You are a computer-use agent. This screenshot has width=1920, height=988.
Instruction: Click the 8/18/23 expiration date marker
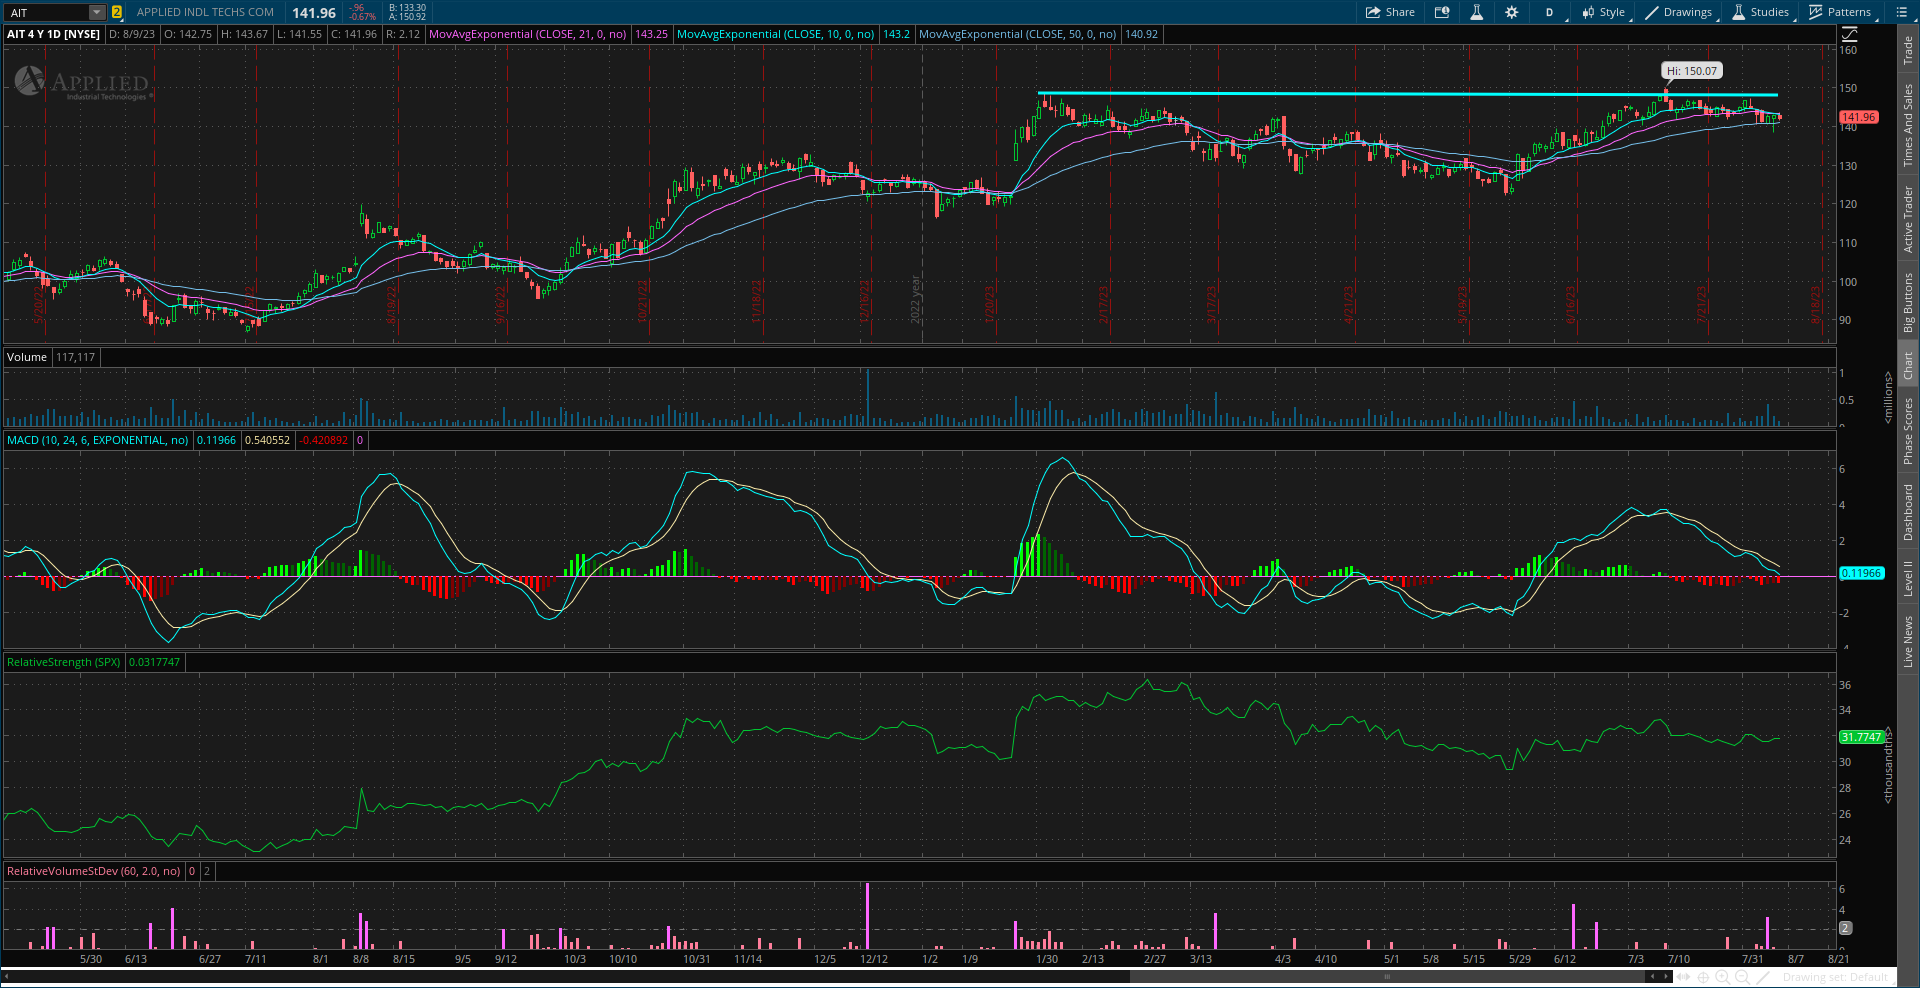[x=1817, y=305]
